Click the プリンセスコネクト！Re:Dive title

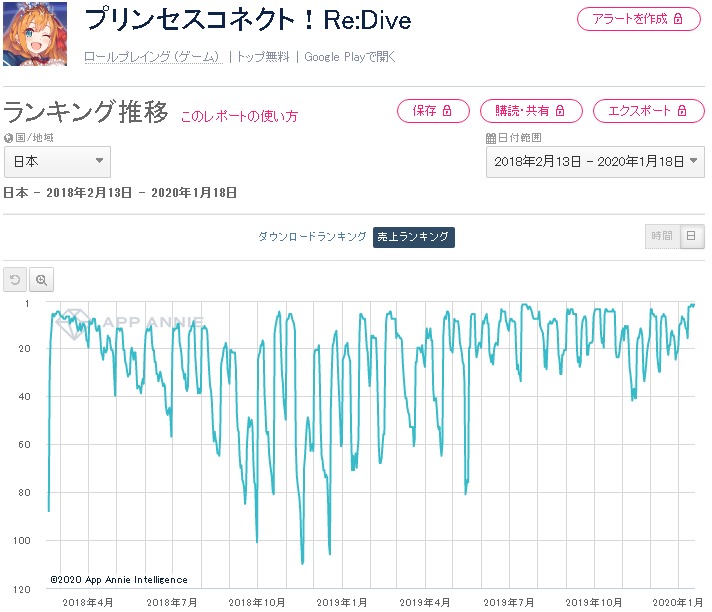248,20
